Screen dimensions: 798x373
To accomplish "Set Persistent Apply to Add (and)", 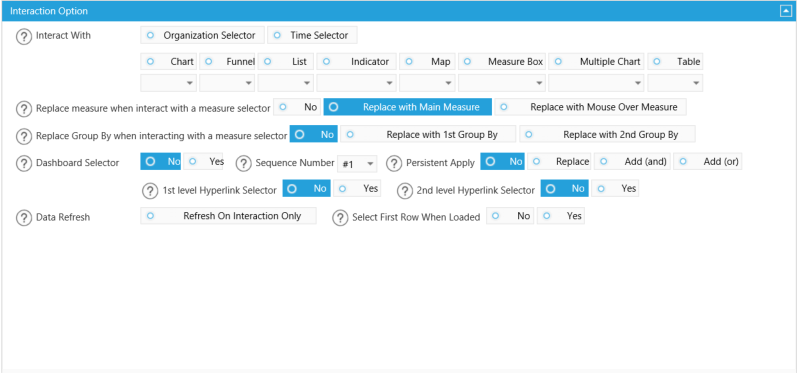I will tap(632, 161).
